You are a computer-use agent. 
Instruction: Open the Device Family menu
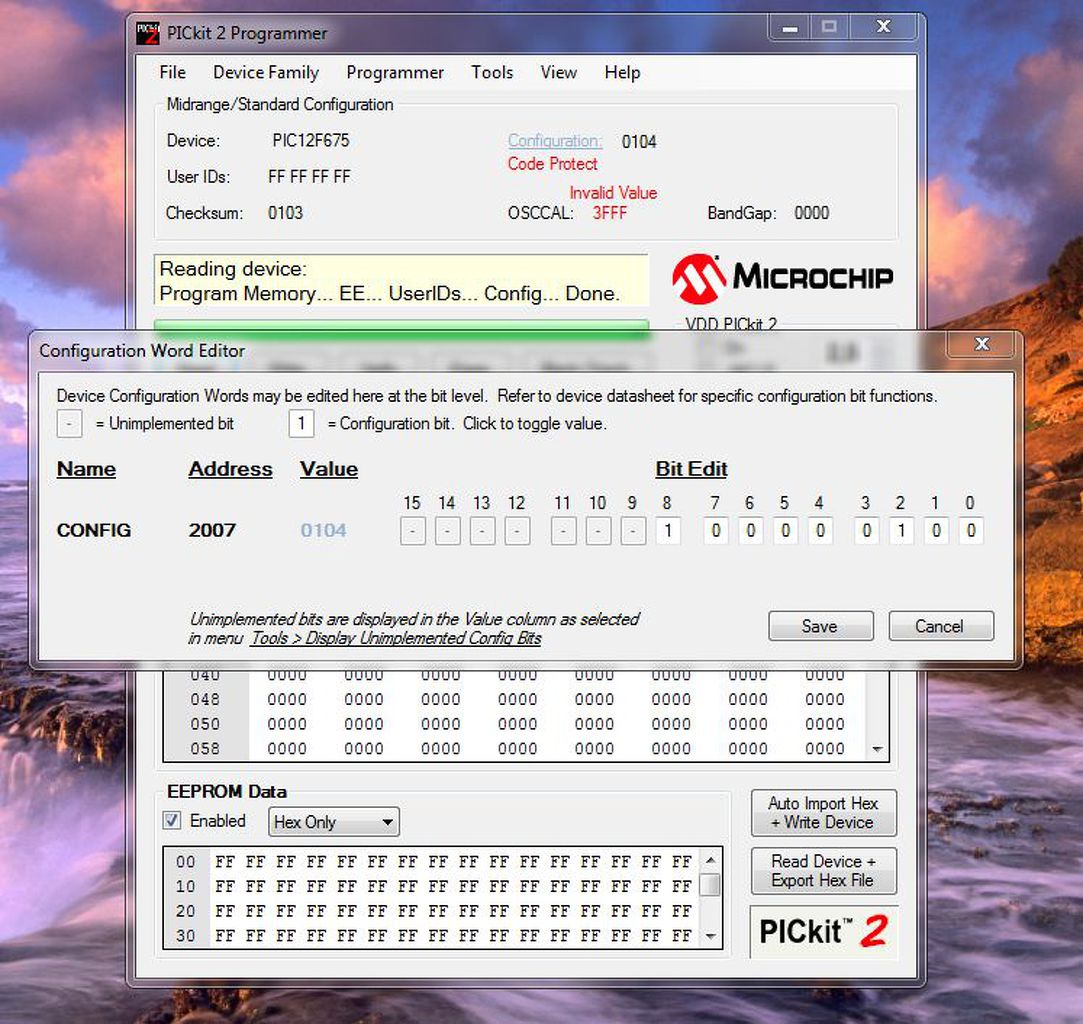coord(266,73)
